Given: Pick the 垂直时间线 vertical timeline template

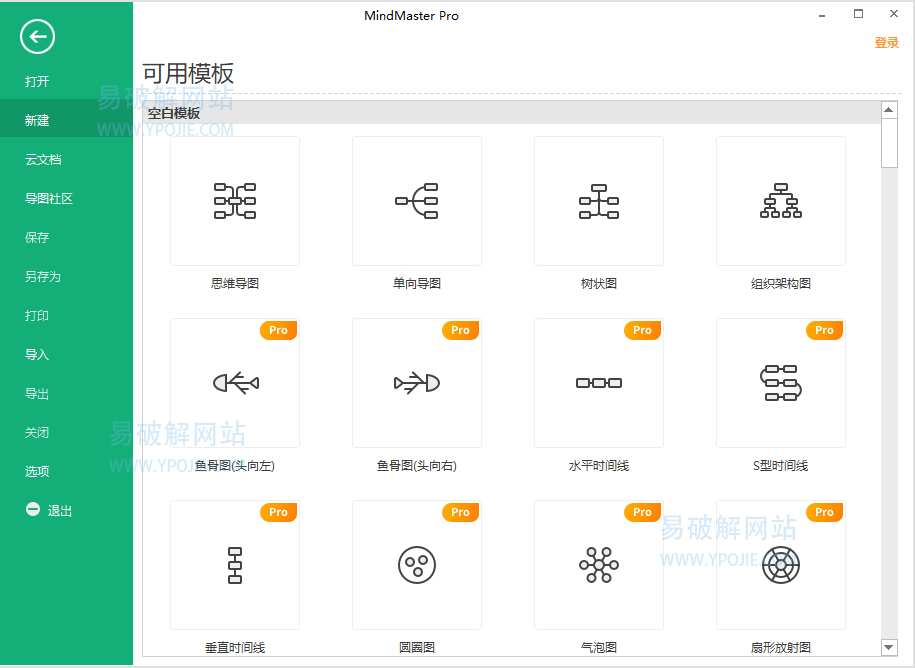Looking at the screenshot, I should (235, 565).
